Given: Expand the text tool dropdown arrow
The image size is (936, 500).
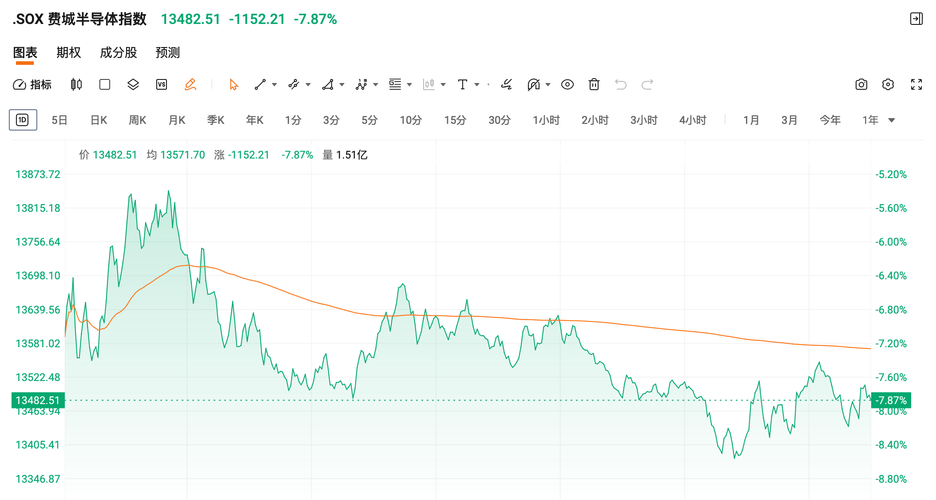Looking at the screenshot, I should [477, 85].
